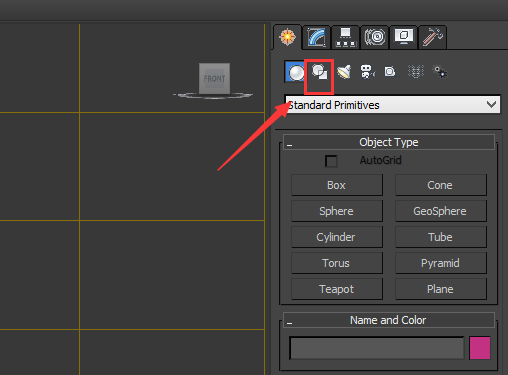Open the Standard Primitives dropdown
508x375 pixels.
point(392,105)
